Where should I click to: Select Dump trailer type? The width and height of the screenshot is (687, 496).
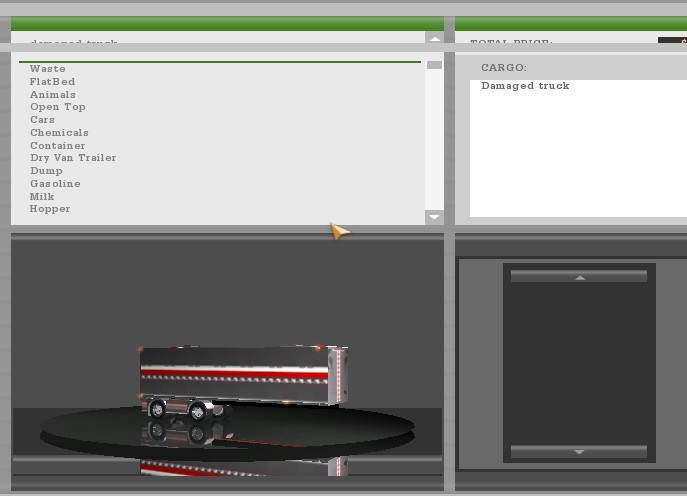click(x=46, y=171)
